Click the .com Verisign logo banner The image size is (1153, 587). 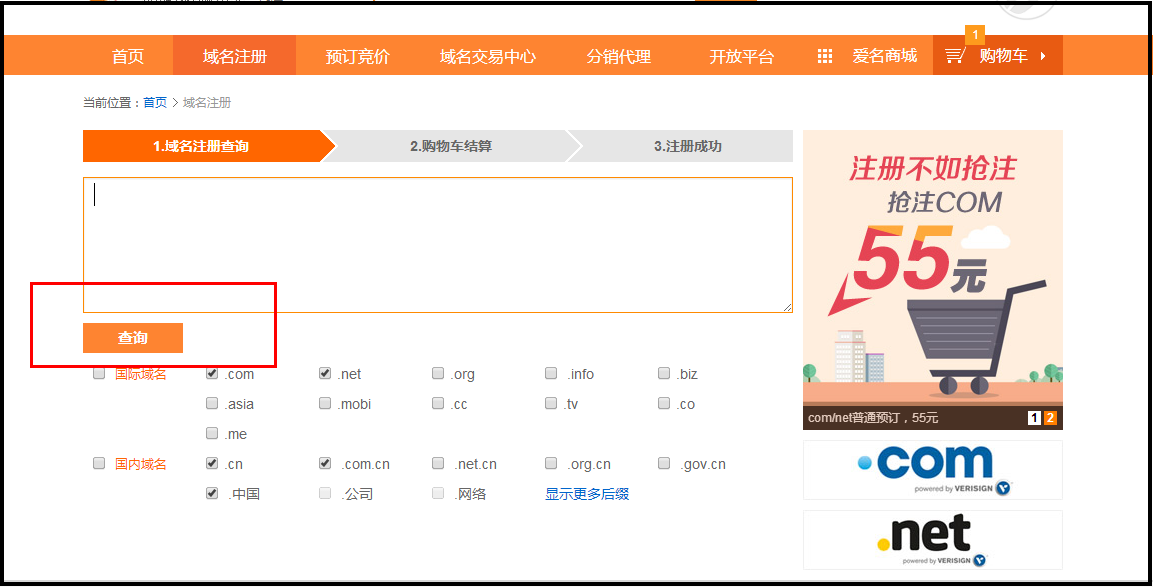click(x=932, y=469)
